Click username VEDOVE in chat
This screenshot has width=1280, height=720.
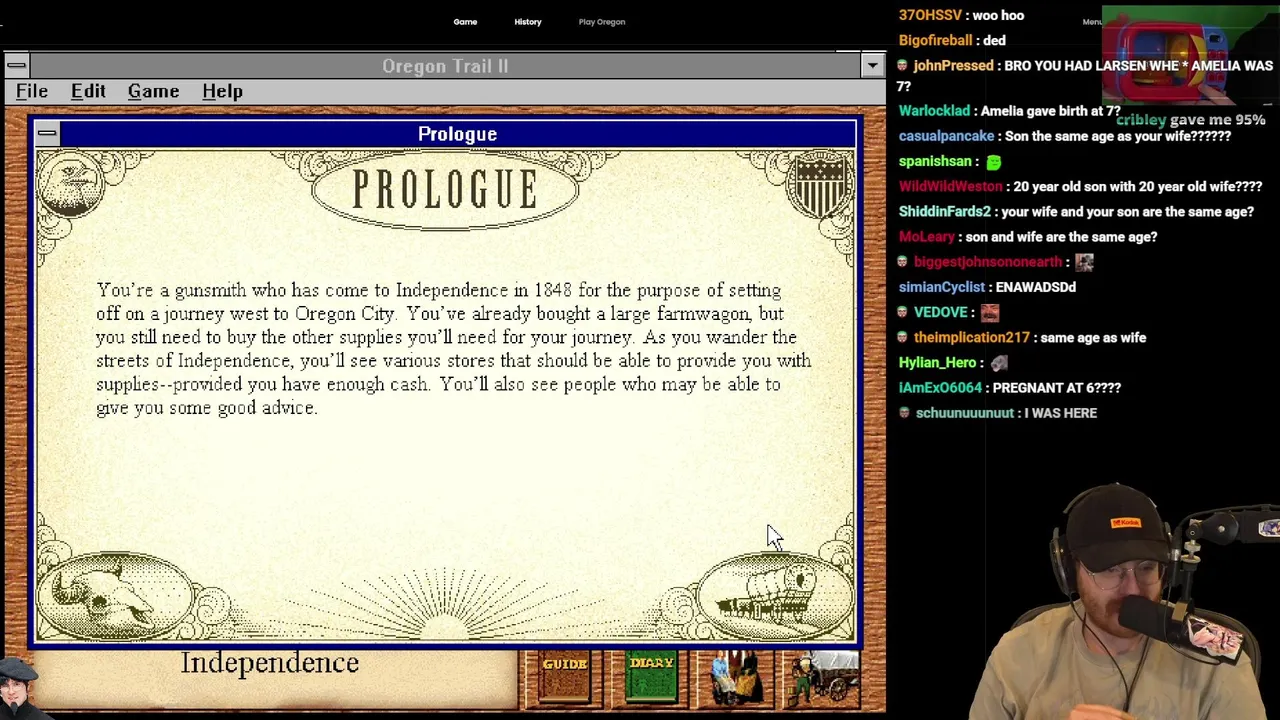coord(940,312)
